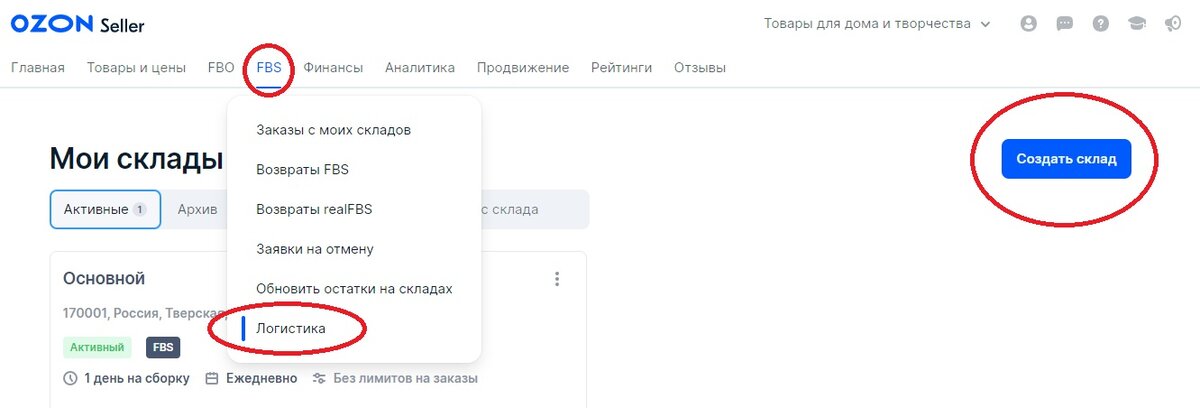Click the Ежедневно schedule text

tap(261, 379)
